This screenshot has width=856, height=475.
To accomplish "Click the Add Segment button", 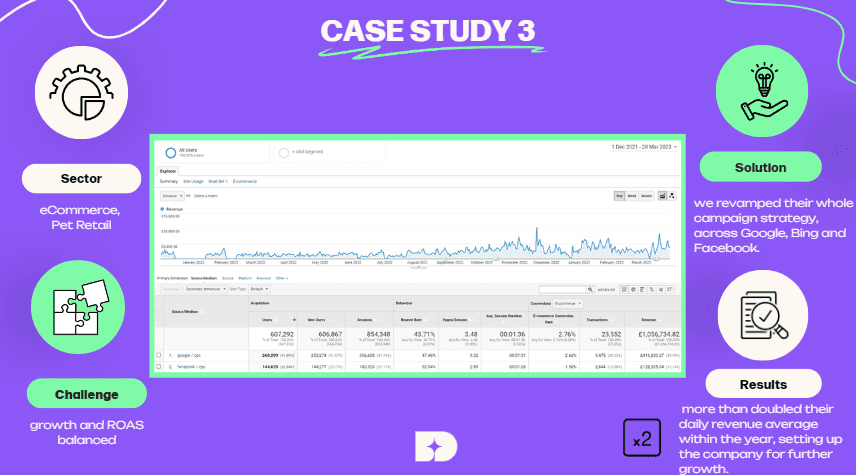I will [305, 152].
